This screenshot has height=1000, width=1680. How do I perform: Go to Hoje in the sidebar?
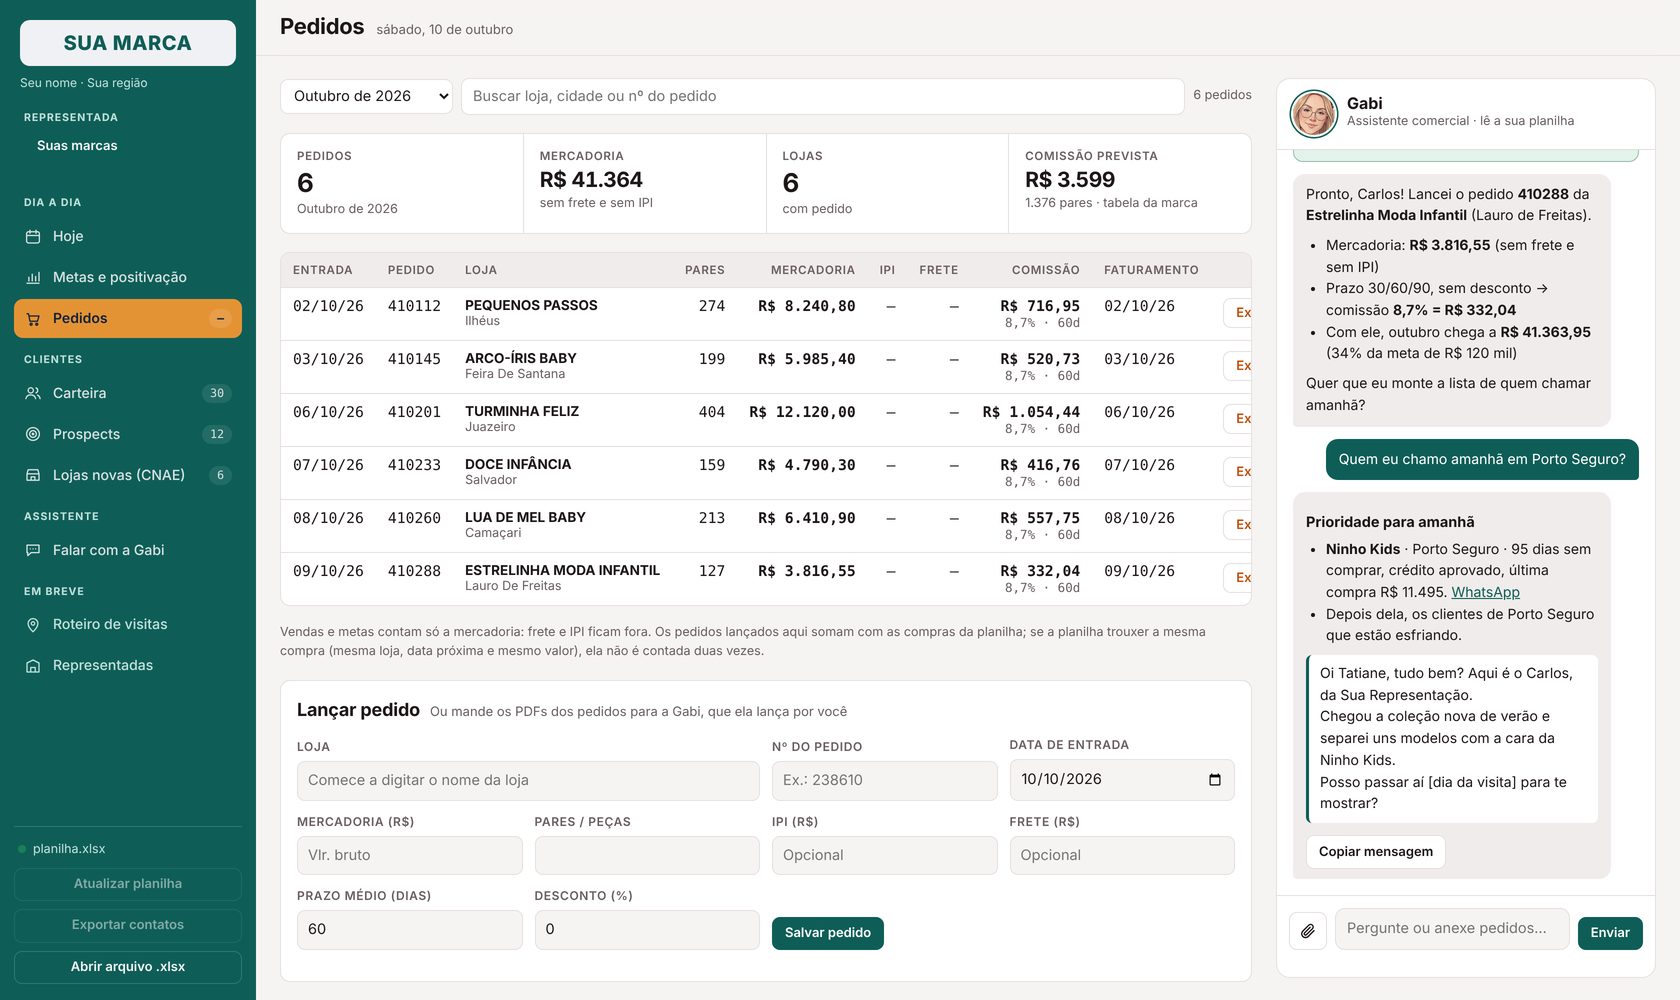pos(128,237)
